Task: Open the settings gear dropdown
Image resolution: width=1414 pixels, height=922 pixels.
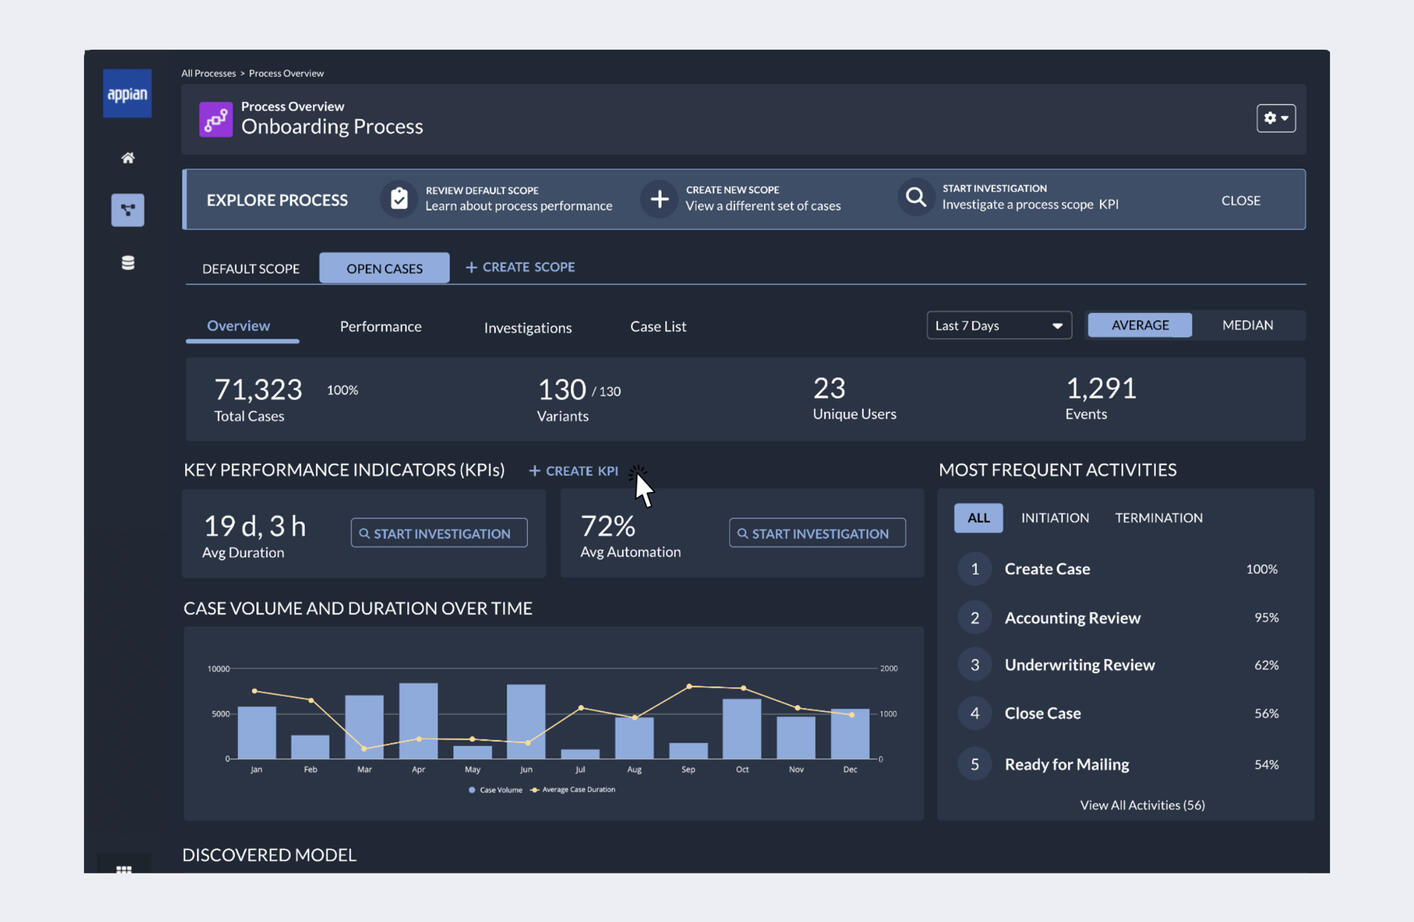Action: [1274, 117]
